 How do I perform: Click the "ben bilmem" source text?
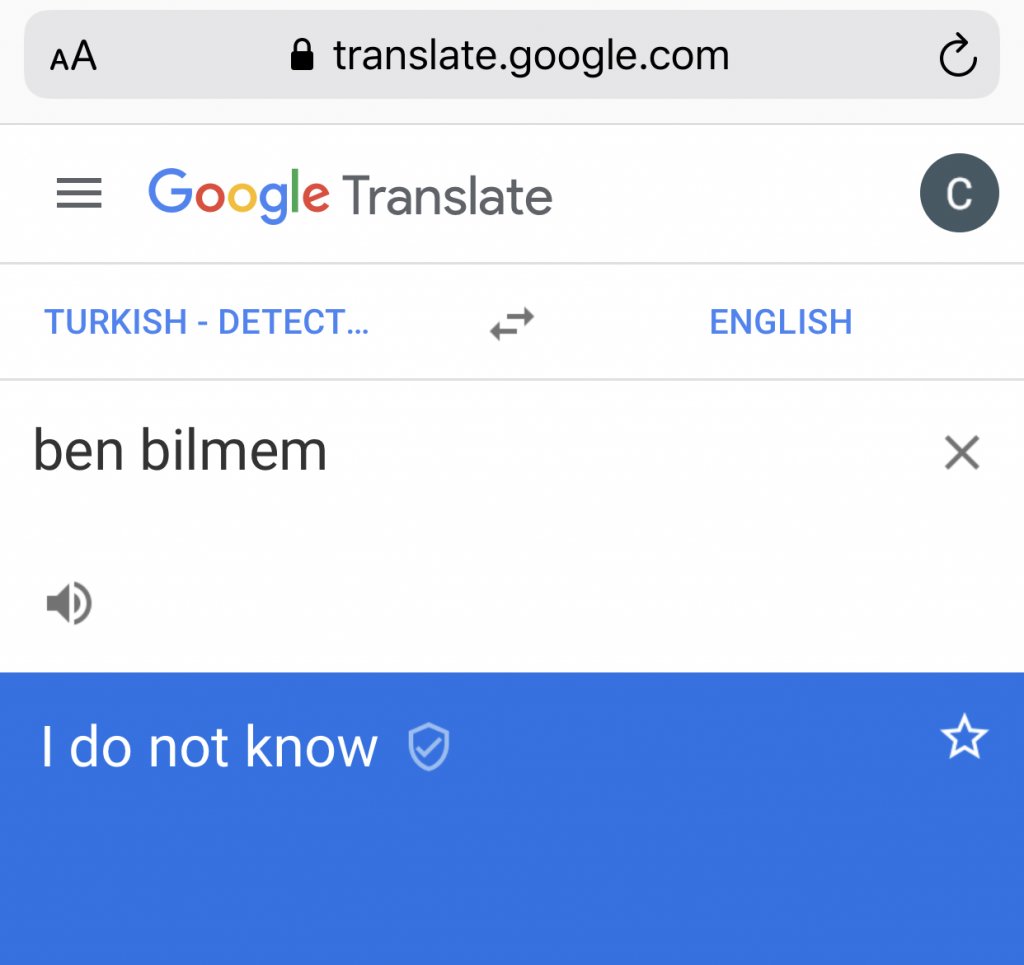[x=181, y=451]
